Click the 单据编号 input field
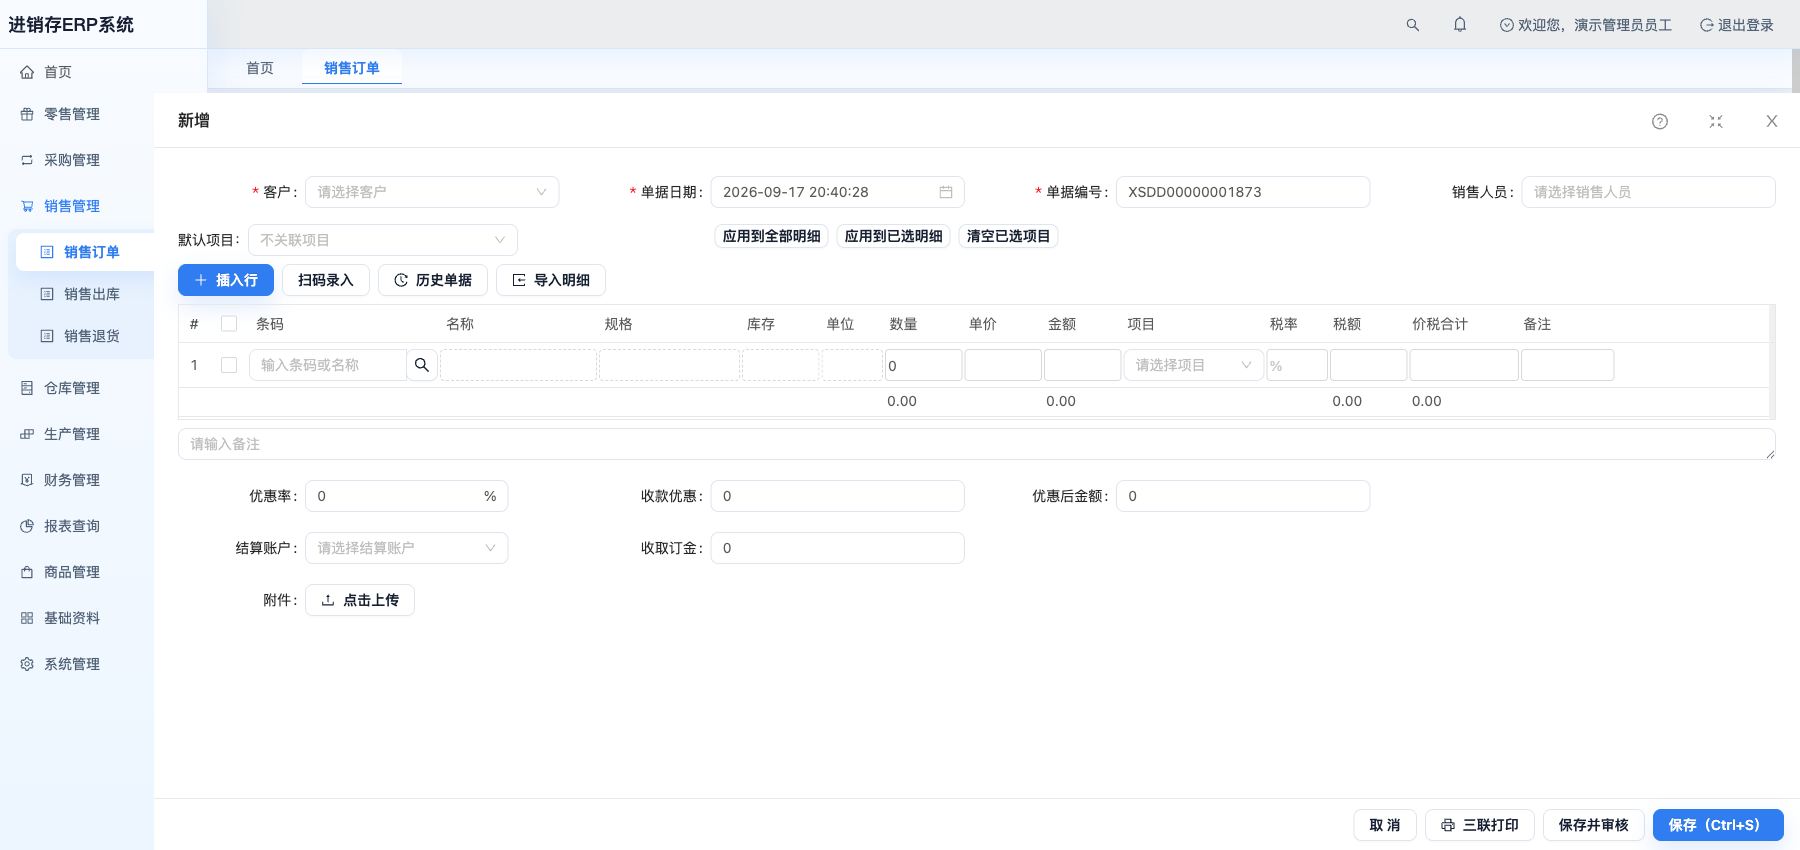Image resolution: width=1800 pixels, height=850 pixels. tap(1243, 192)
